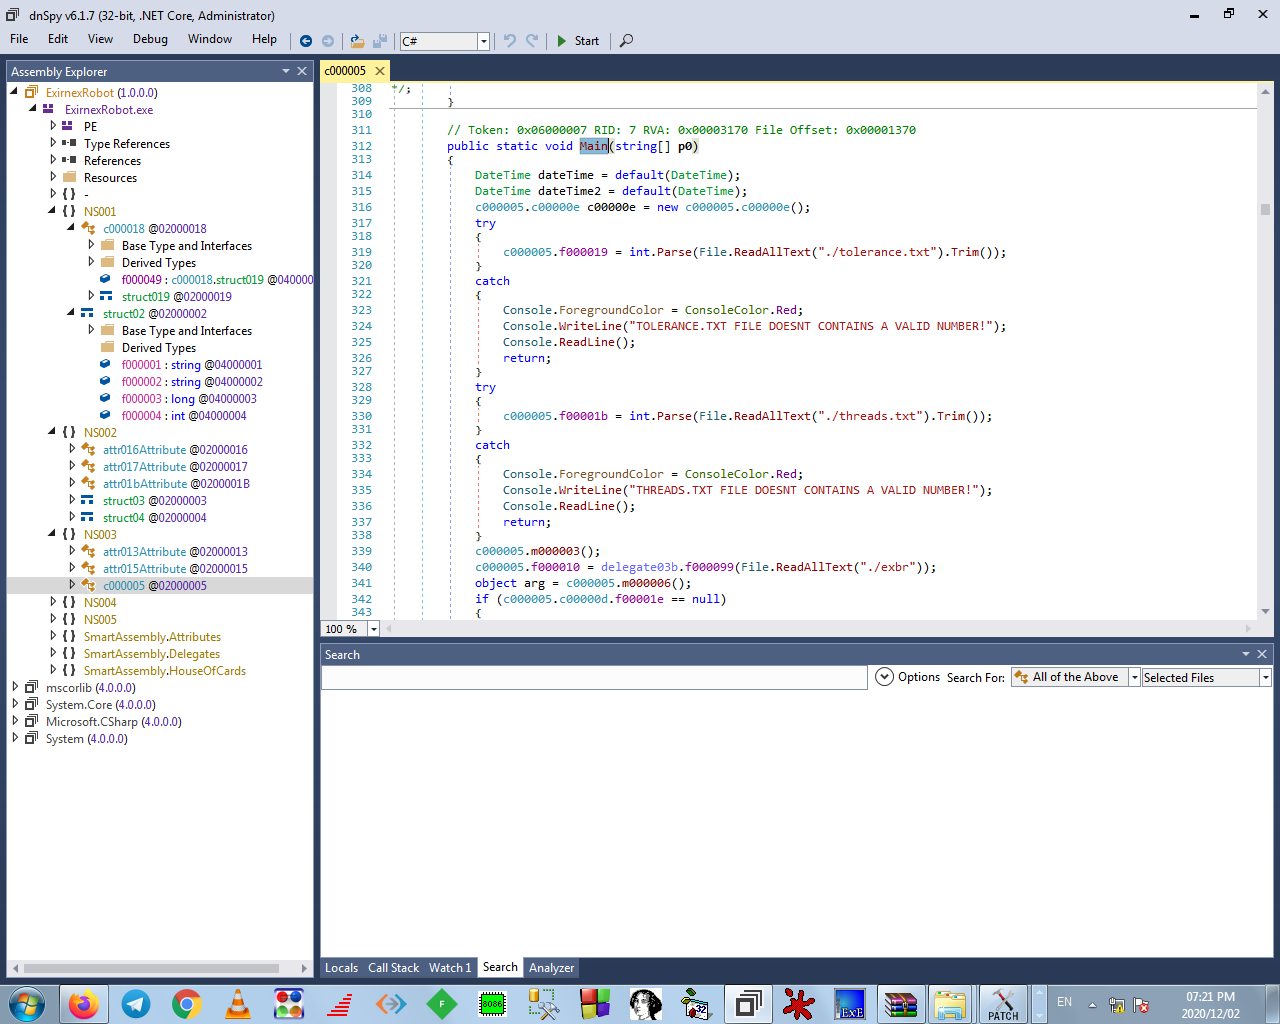Open the Edit menu
1280x1024 pixels.
(58, 39)
